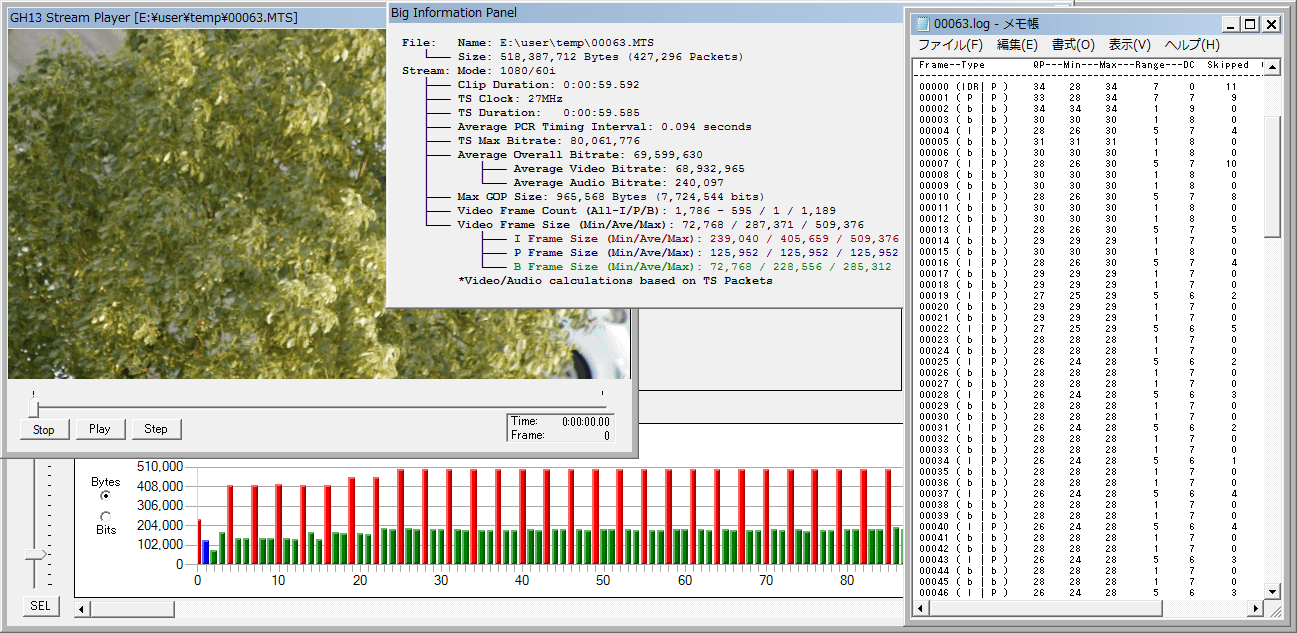1297x633 pixels.
Task: Click Notepad's scroll left arrow
Action: [x=921, y=609]
